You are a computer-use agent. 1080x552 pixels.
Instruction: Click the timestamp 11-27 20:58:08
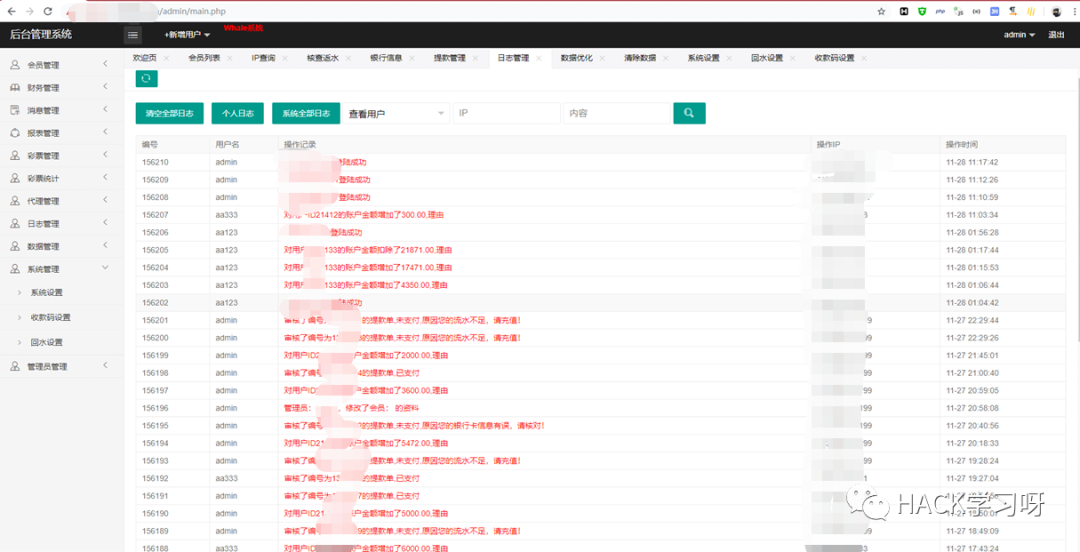point(973,408)
